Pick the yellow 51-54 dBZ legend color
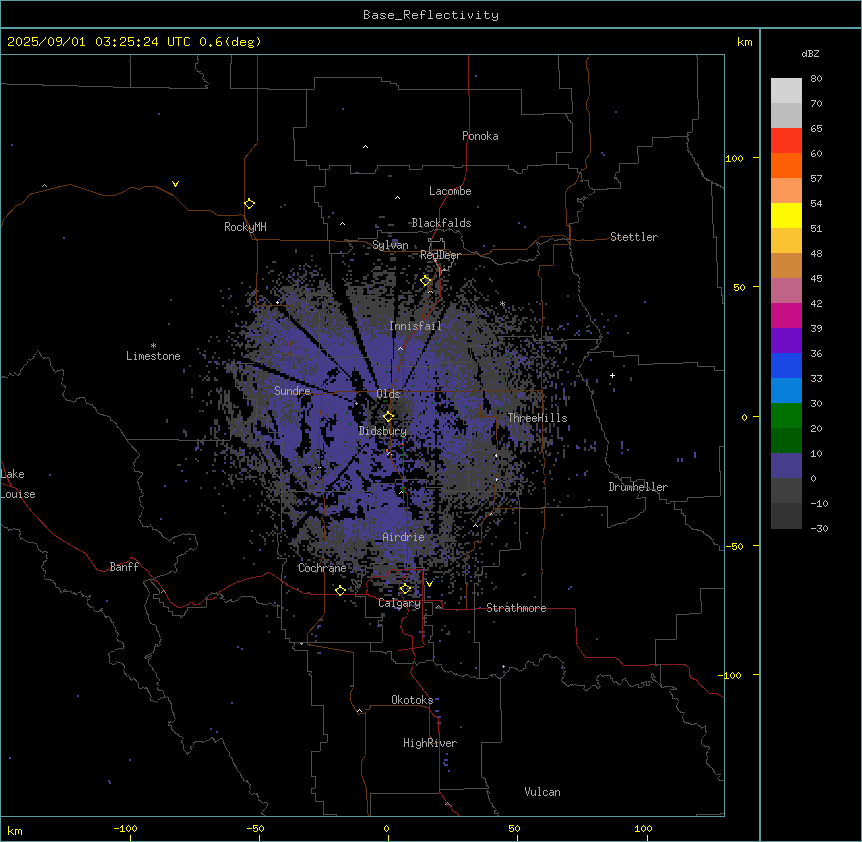Viewport: 862px width, 842px height. (786, 215)
